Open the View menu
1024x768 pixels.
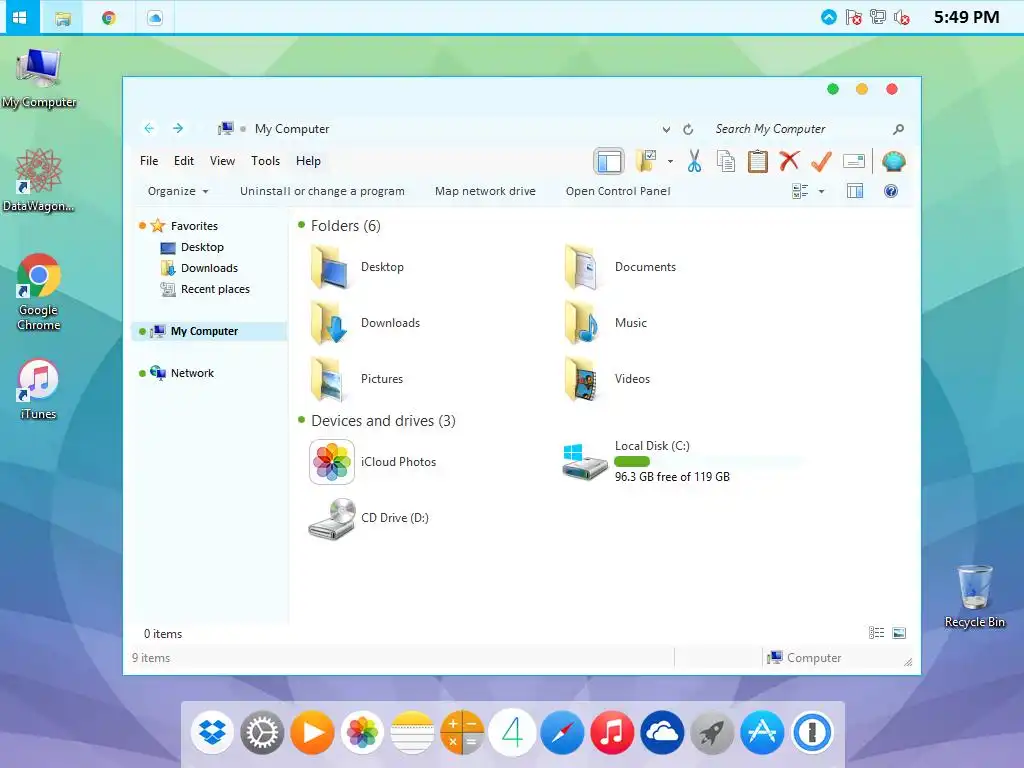[222, 161]
